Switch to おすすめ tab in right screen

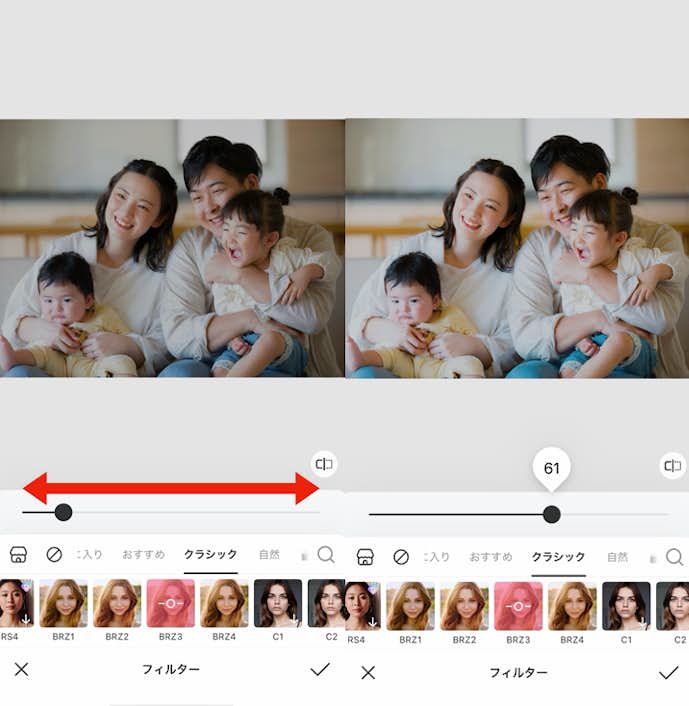491,557
